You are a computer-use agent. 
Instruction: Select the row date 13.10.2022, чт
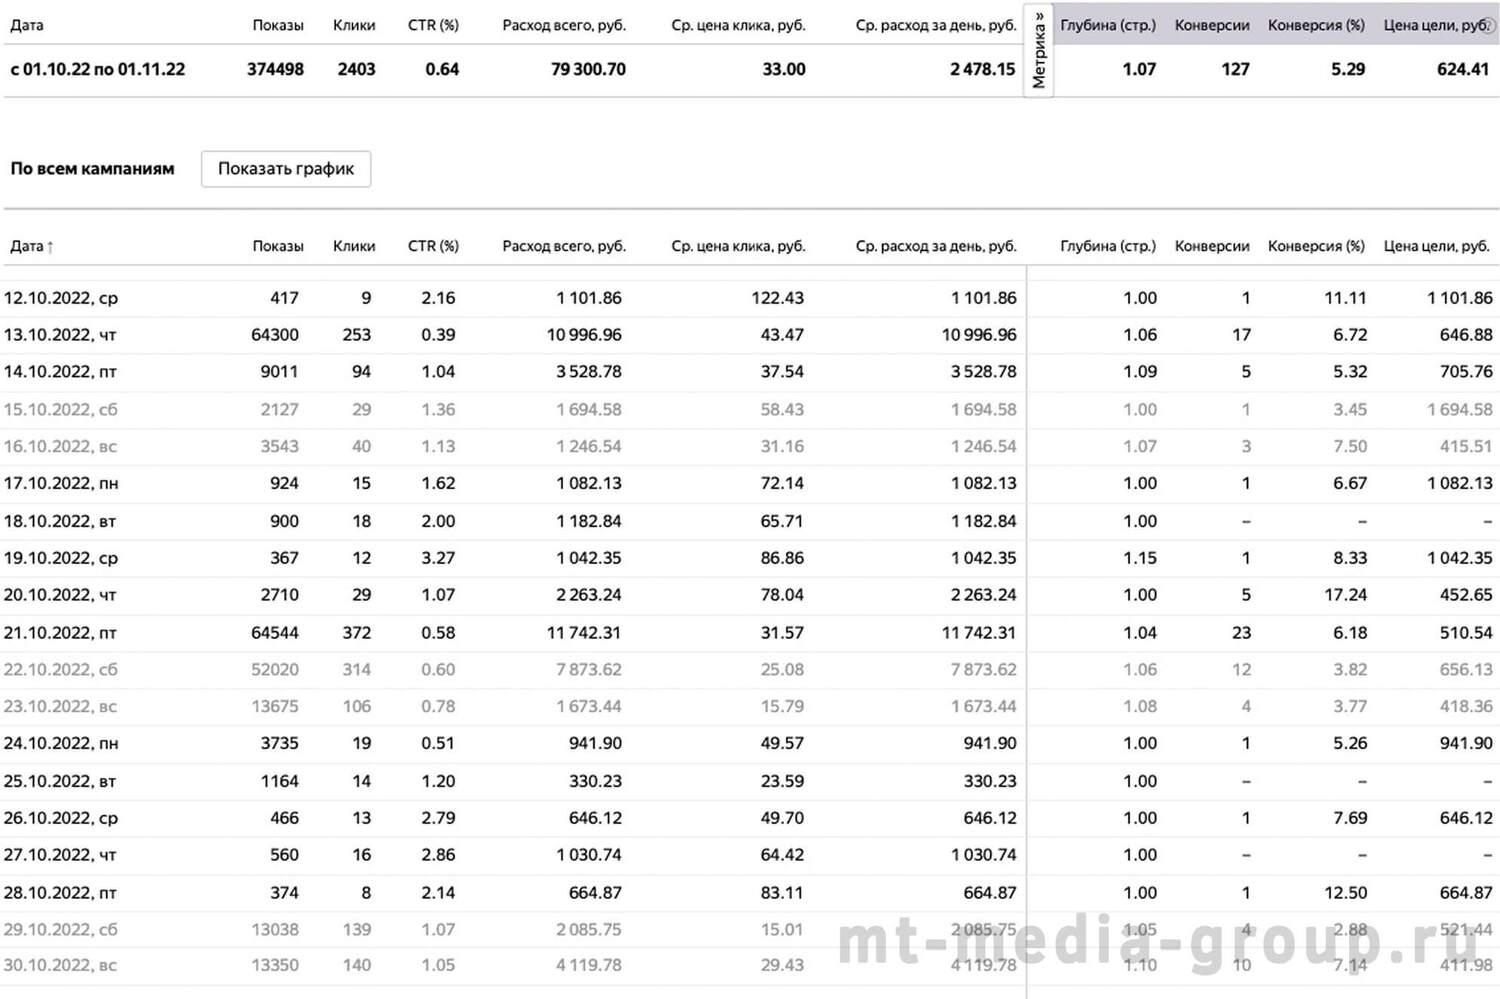[x=60, y=335]
